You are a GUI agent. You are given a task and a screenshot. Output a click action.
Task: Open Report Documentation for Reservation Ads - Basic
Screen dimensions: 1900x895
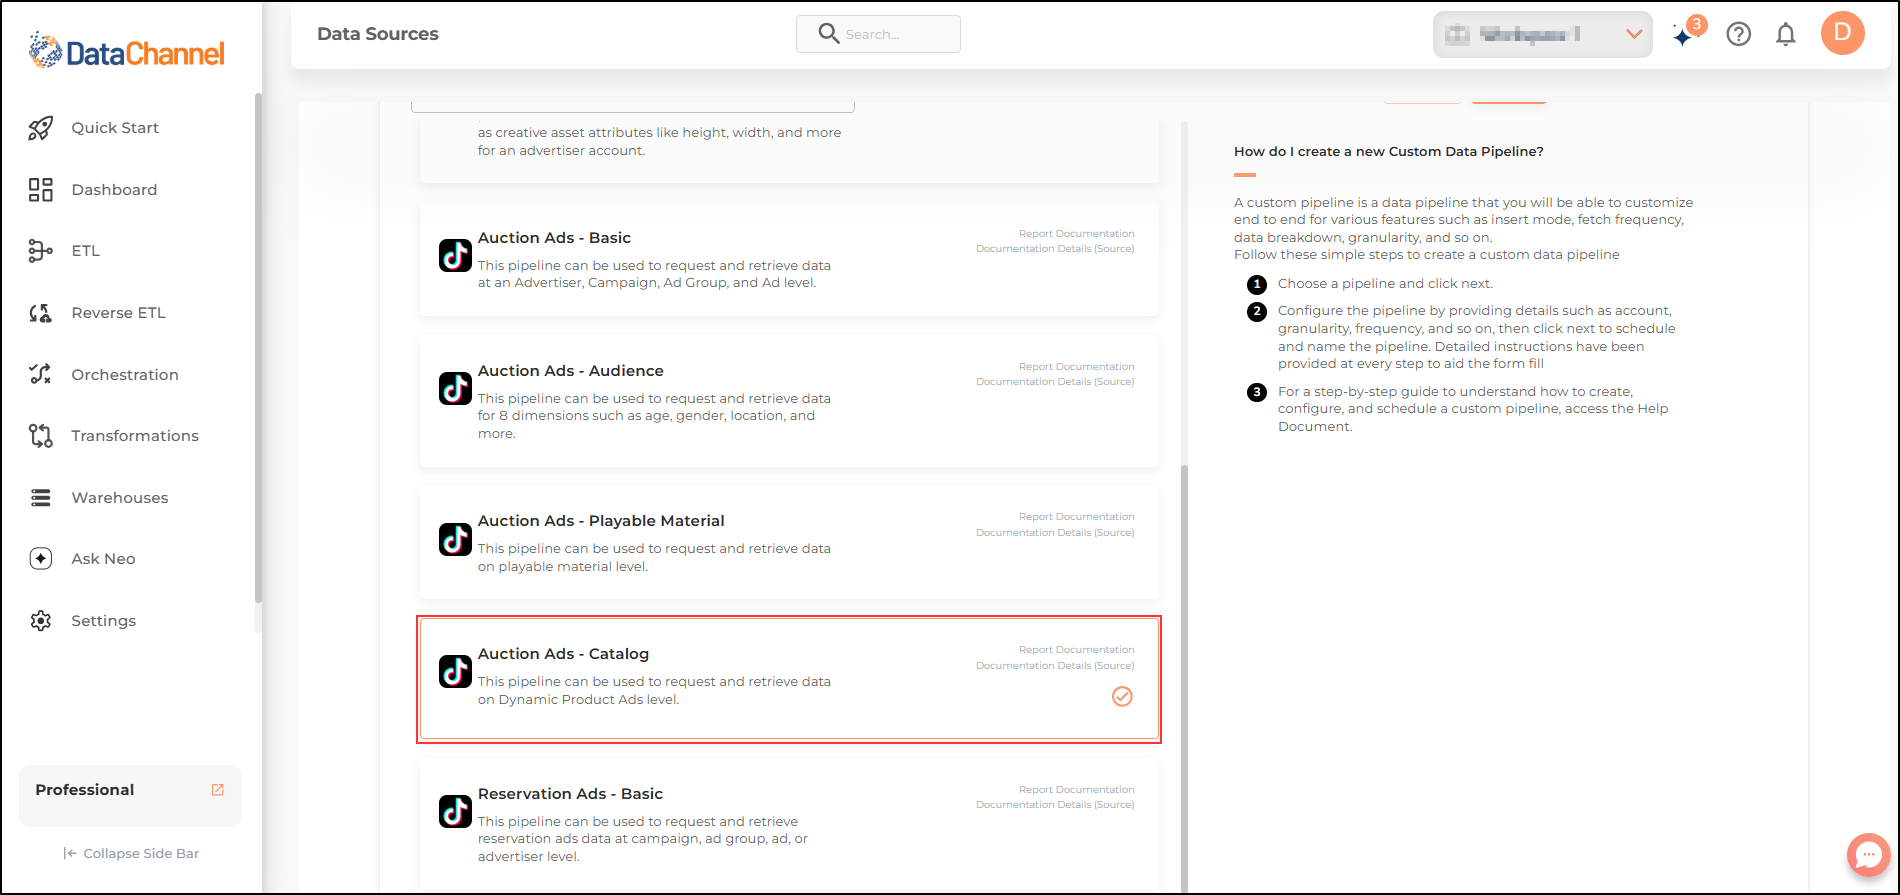[1076, 790]
